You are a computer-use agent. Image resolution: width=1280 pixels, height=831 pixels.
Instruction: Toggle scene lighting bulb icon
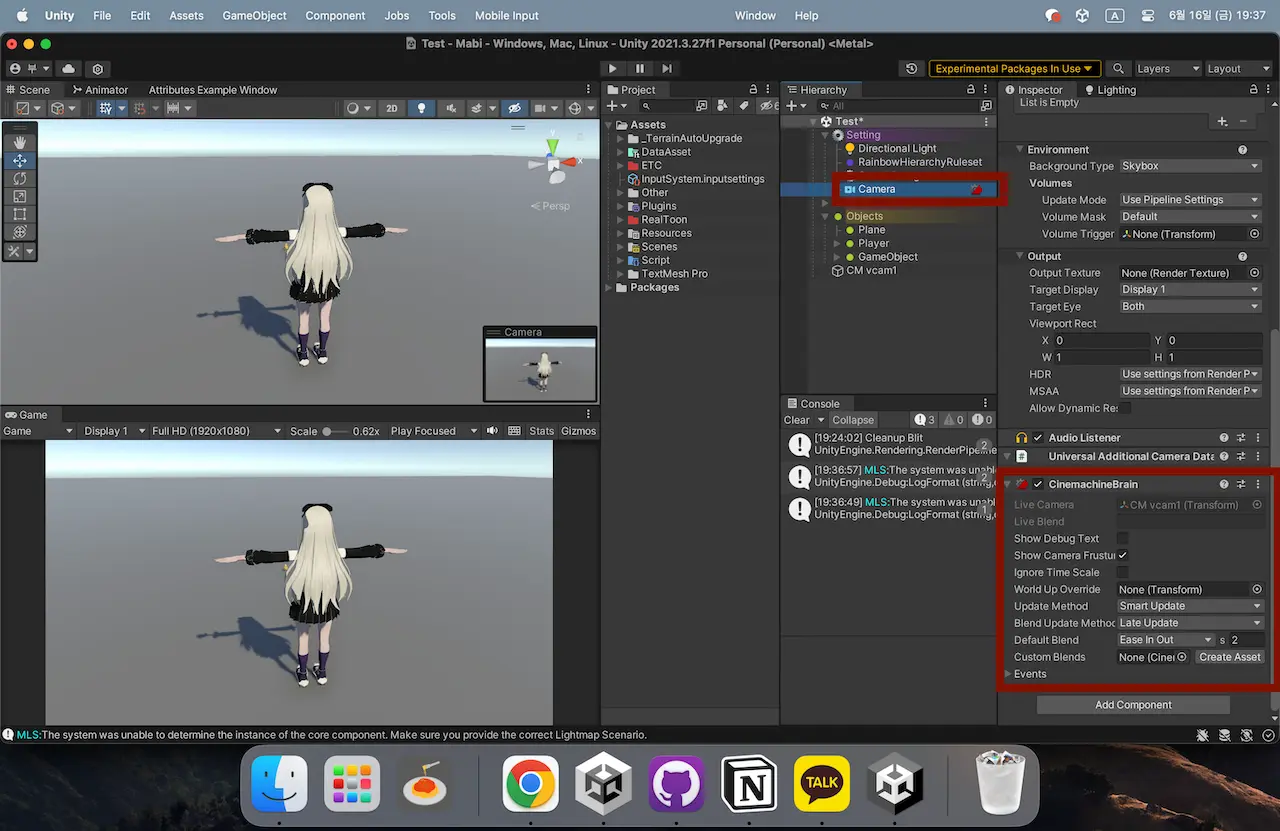[x=421, y=108]
